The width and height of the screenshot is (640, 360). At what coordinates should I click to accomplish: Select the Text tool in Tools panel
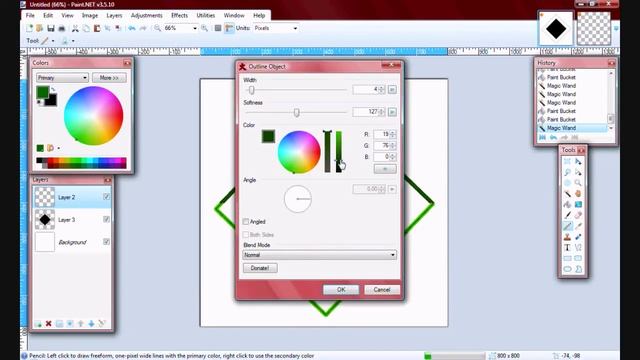click(567, 248)
